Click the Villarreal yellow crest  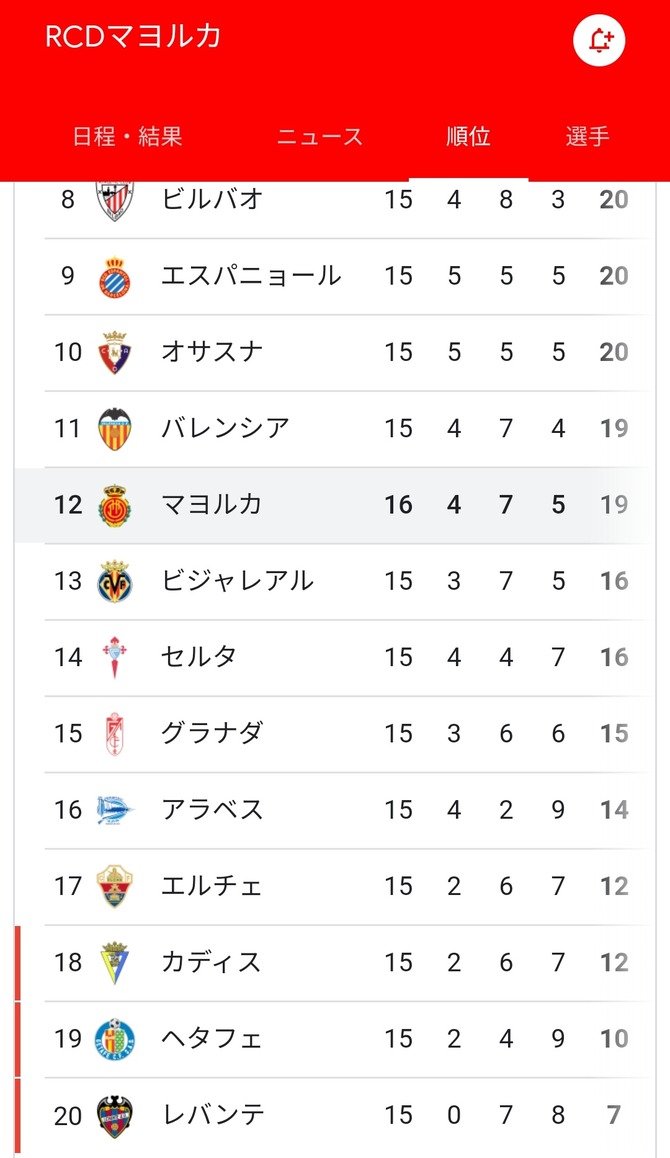114,581
